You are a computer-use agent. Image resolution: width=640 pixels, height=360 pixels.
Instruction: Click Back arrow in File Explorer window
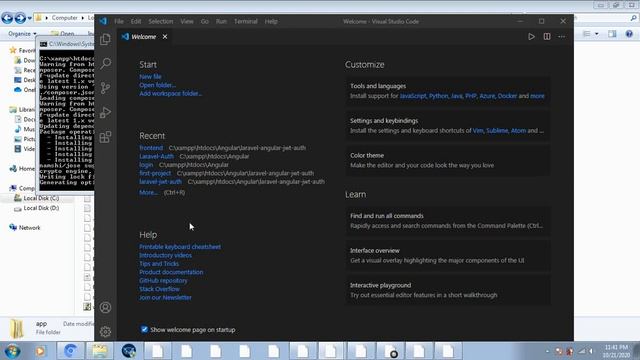point(7,18)
